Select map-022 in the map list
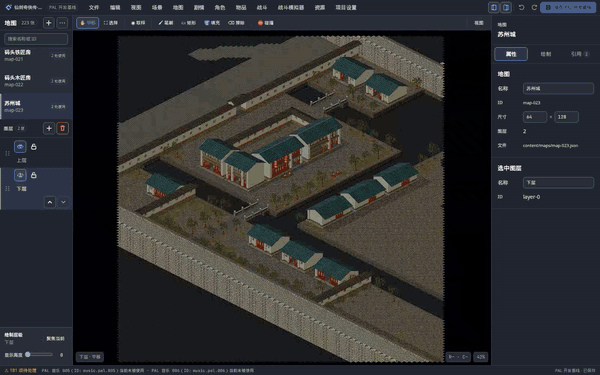The height and width of the screenshot is (375, 600). pos(36,81)
